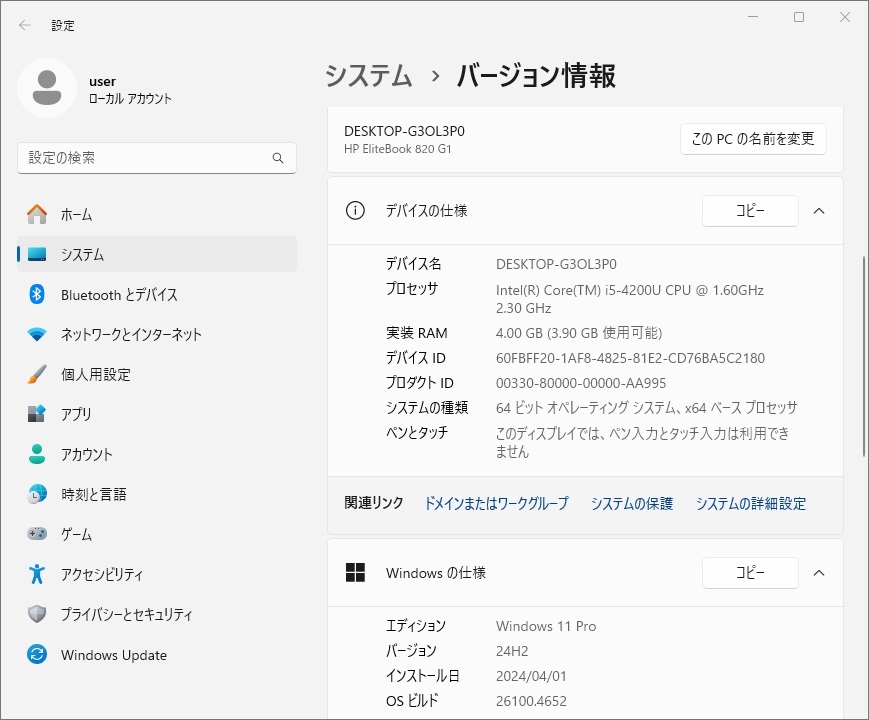This screenshot has height=720, width=869.
Task: Click the ペンとタッチ label
Action: (x=417, y=433)
